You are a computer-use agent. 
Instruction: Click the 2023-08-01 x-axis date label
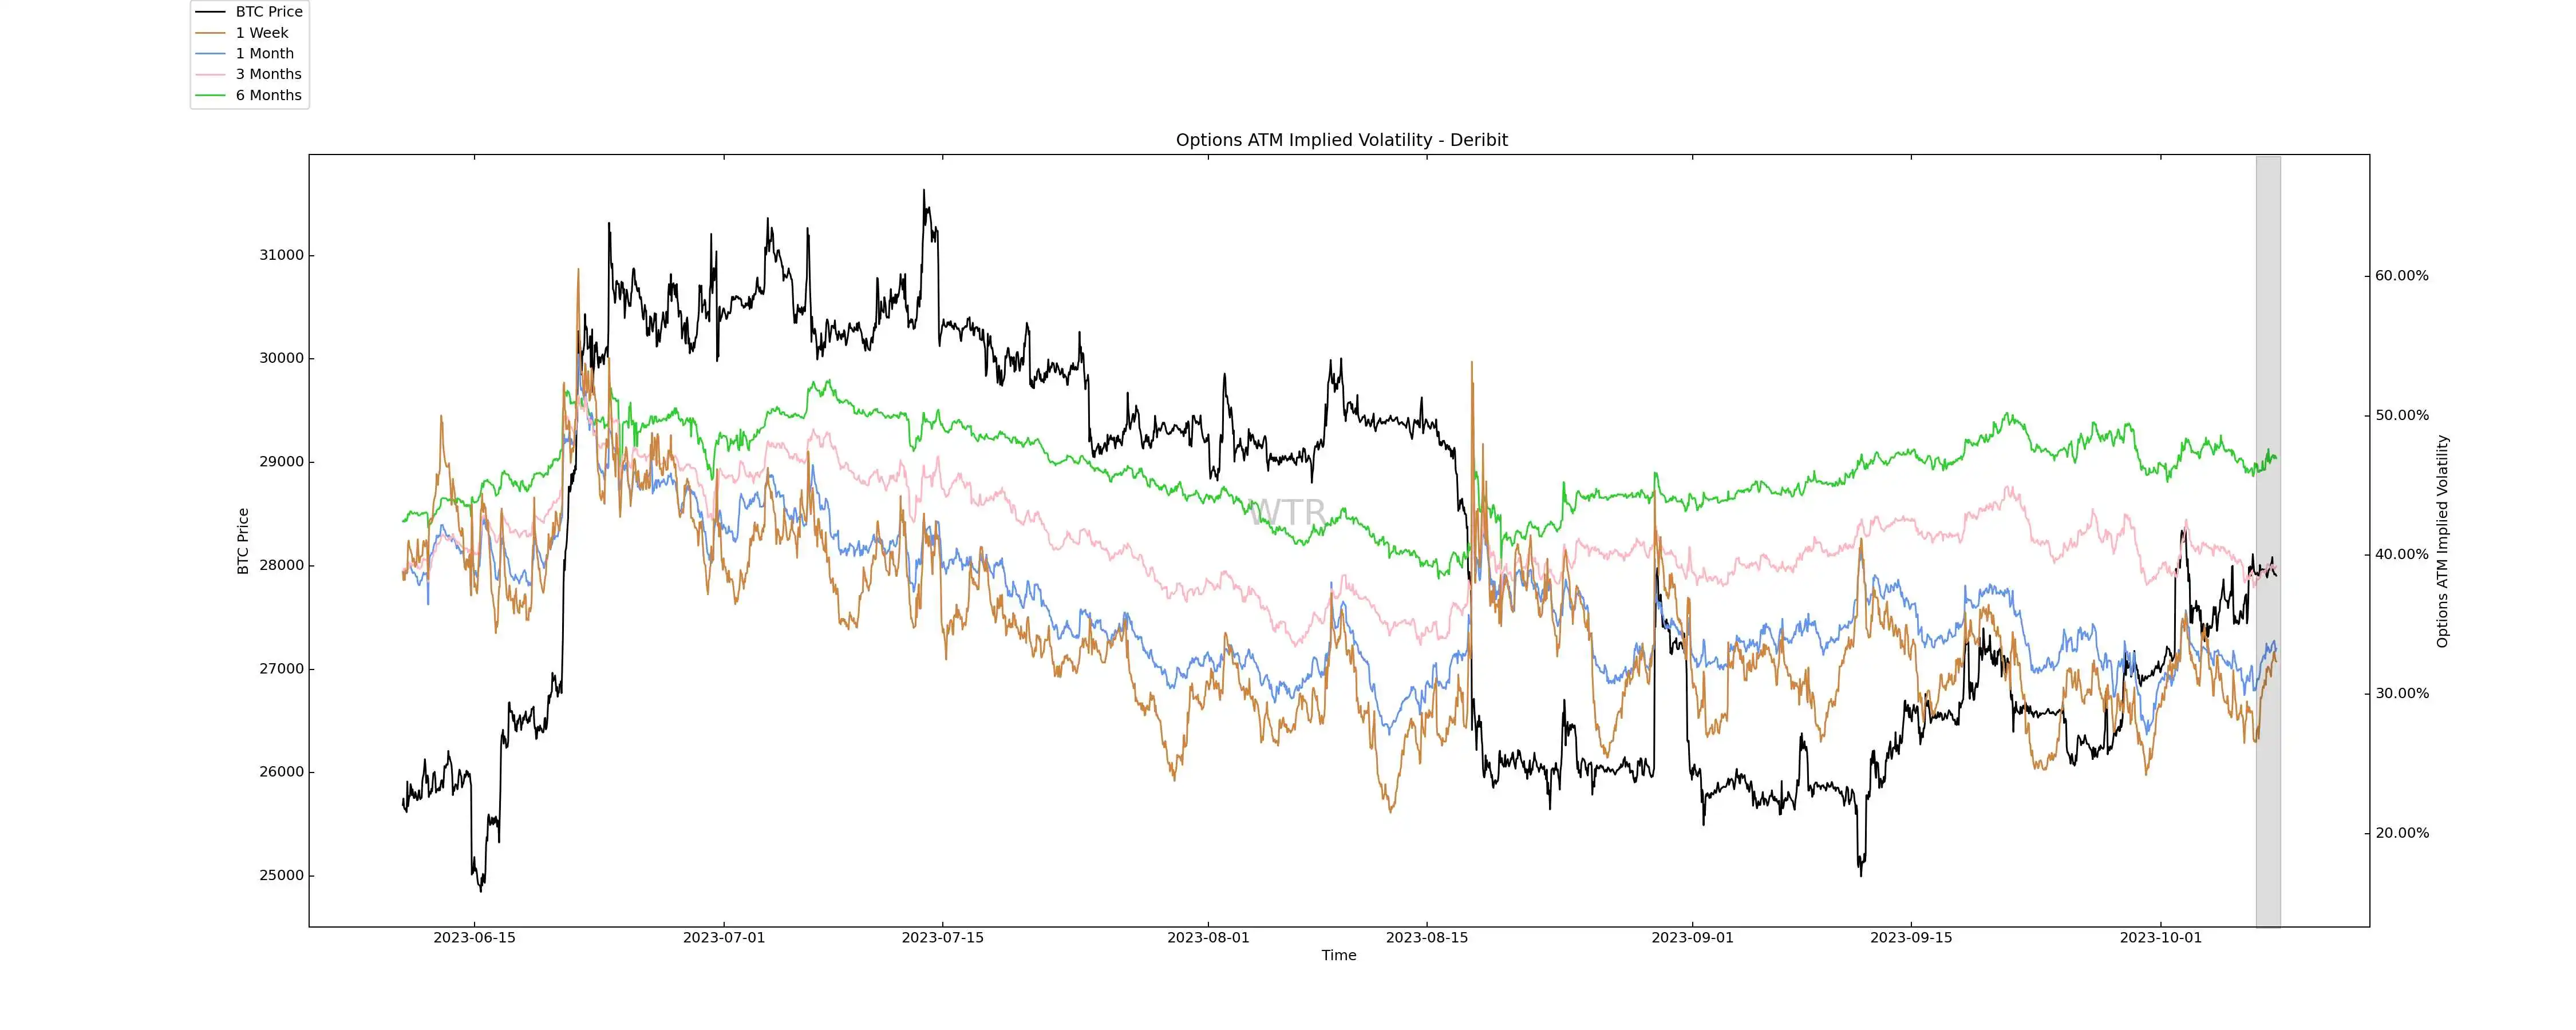coord(1208,938)
